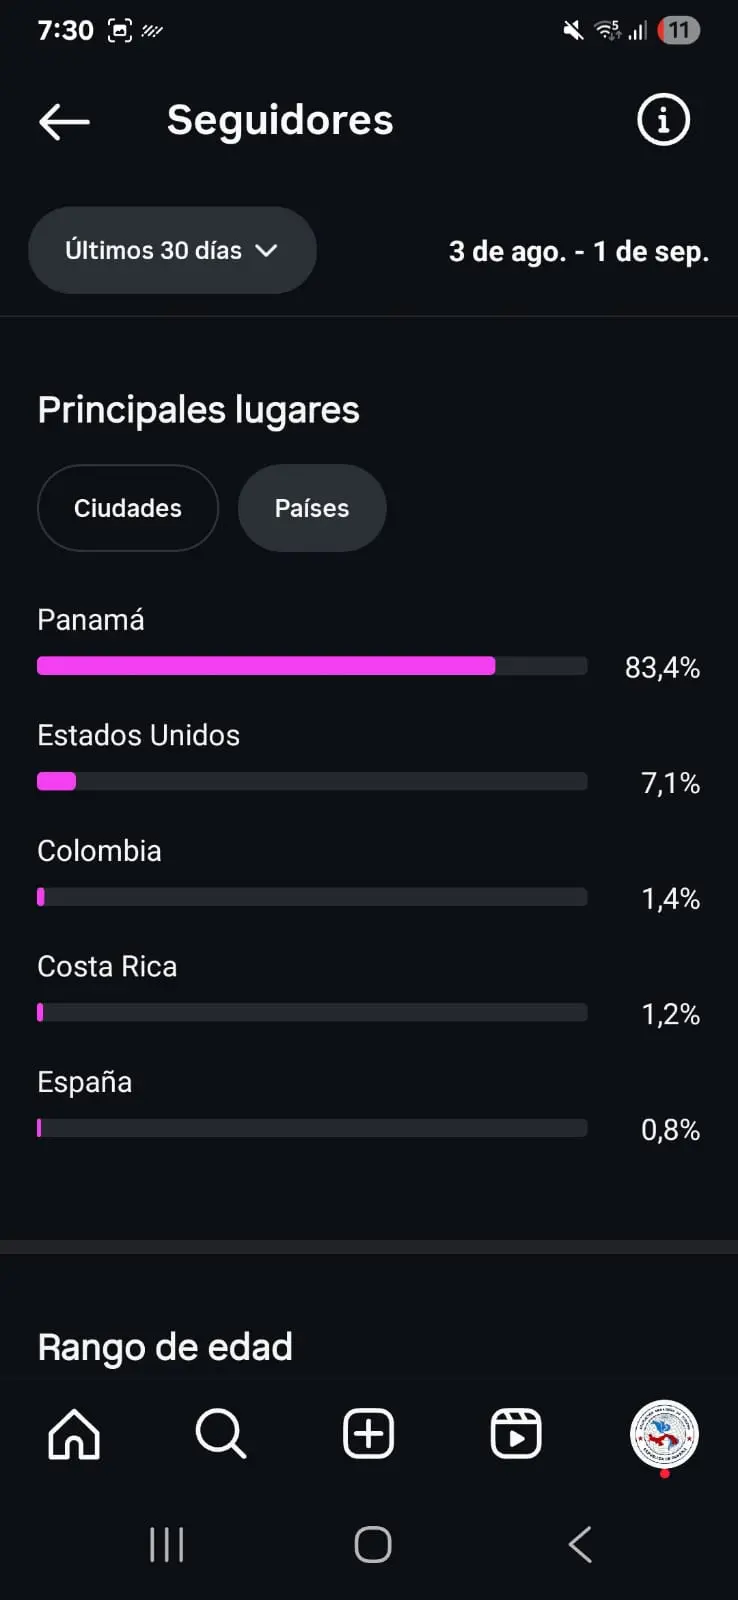Tap the chevron beside Últimos 30 días
738x1600 pixels.
tap(266, 250)
